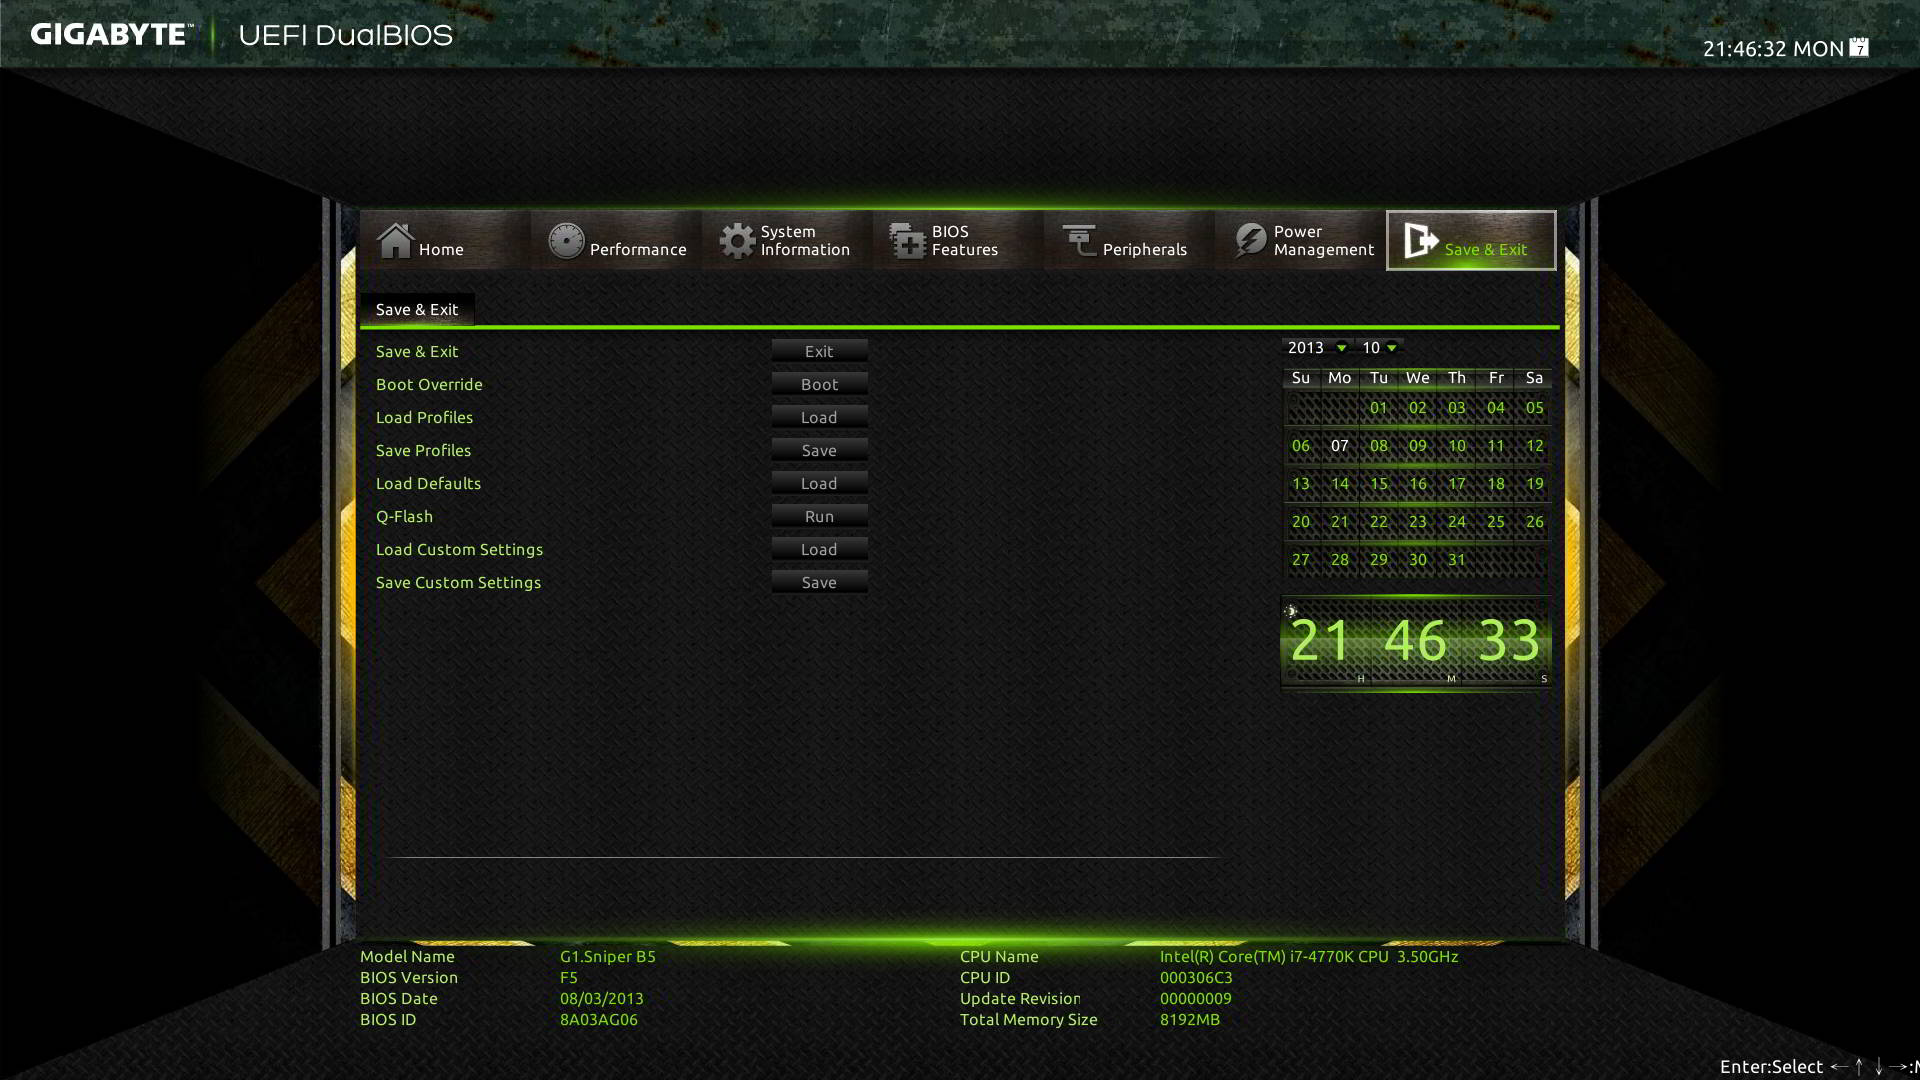
Task: Click Save button beside Save Profiles
Action: 819,451
